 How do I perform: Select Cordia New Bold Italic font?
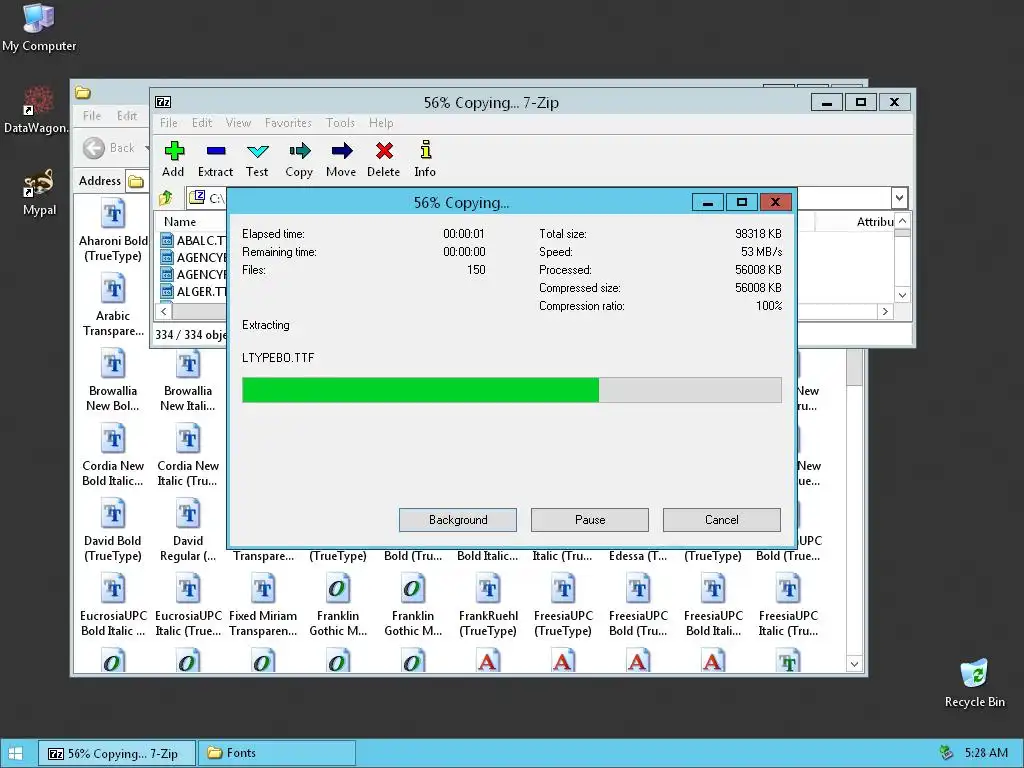113,456
